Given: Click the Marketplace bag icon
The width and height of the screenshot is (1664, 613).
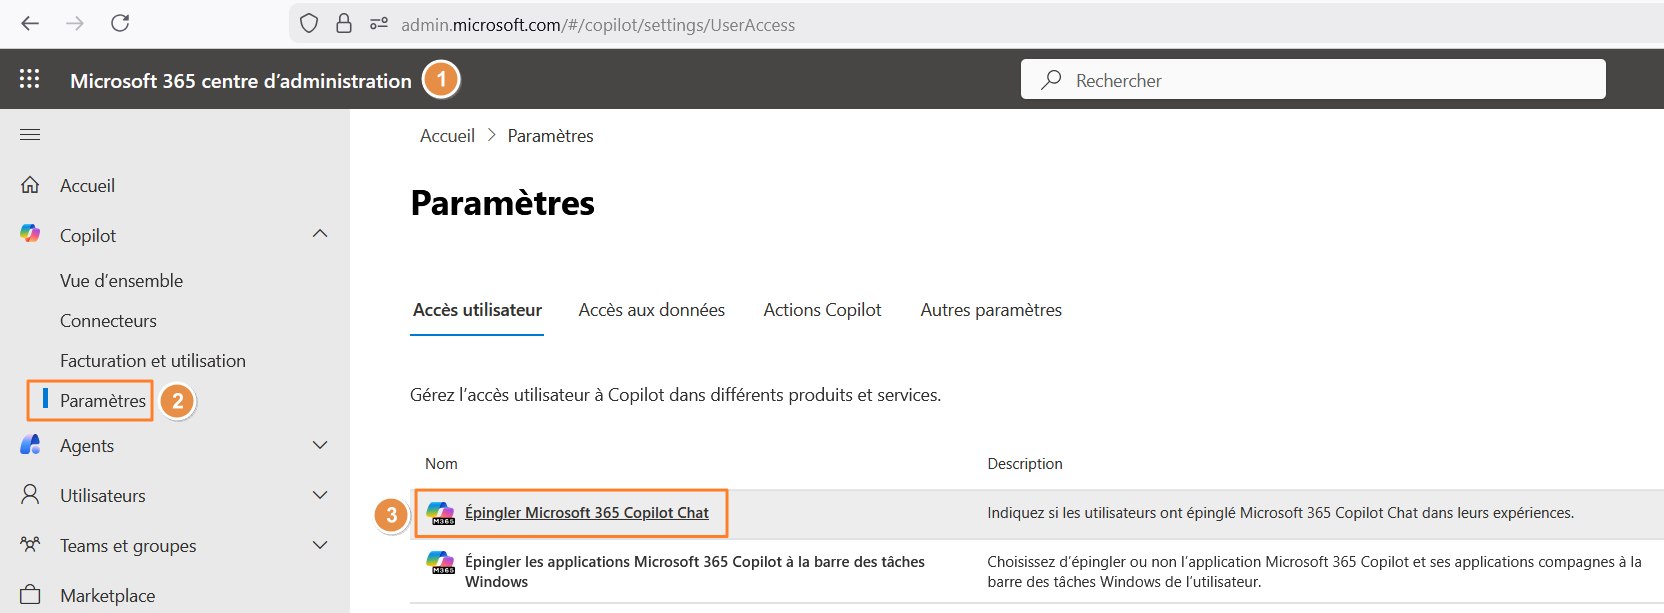Looking at the screenshot, I should [30, 595].
